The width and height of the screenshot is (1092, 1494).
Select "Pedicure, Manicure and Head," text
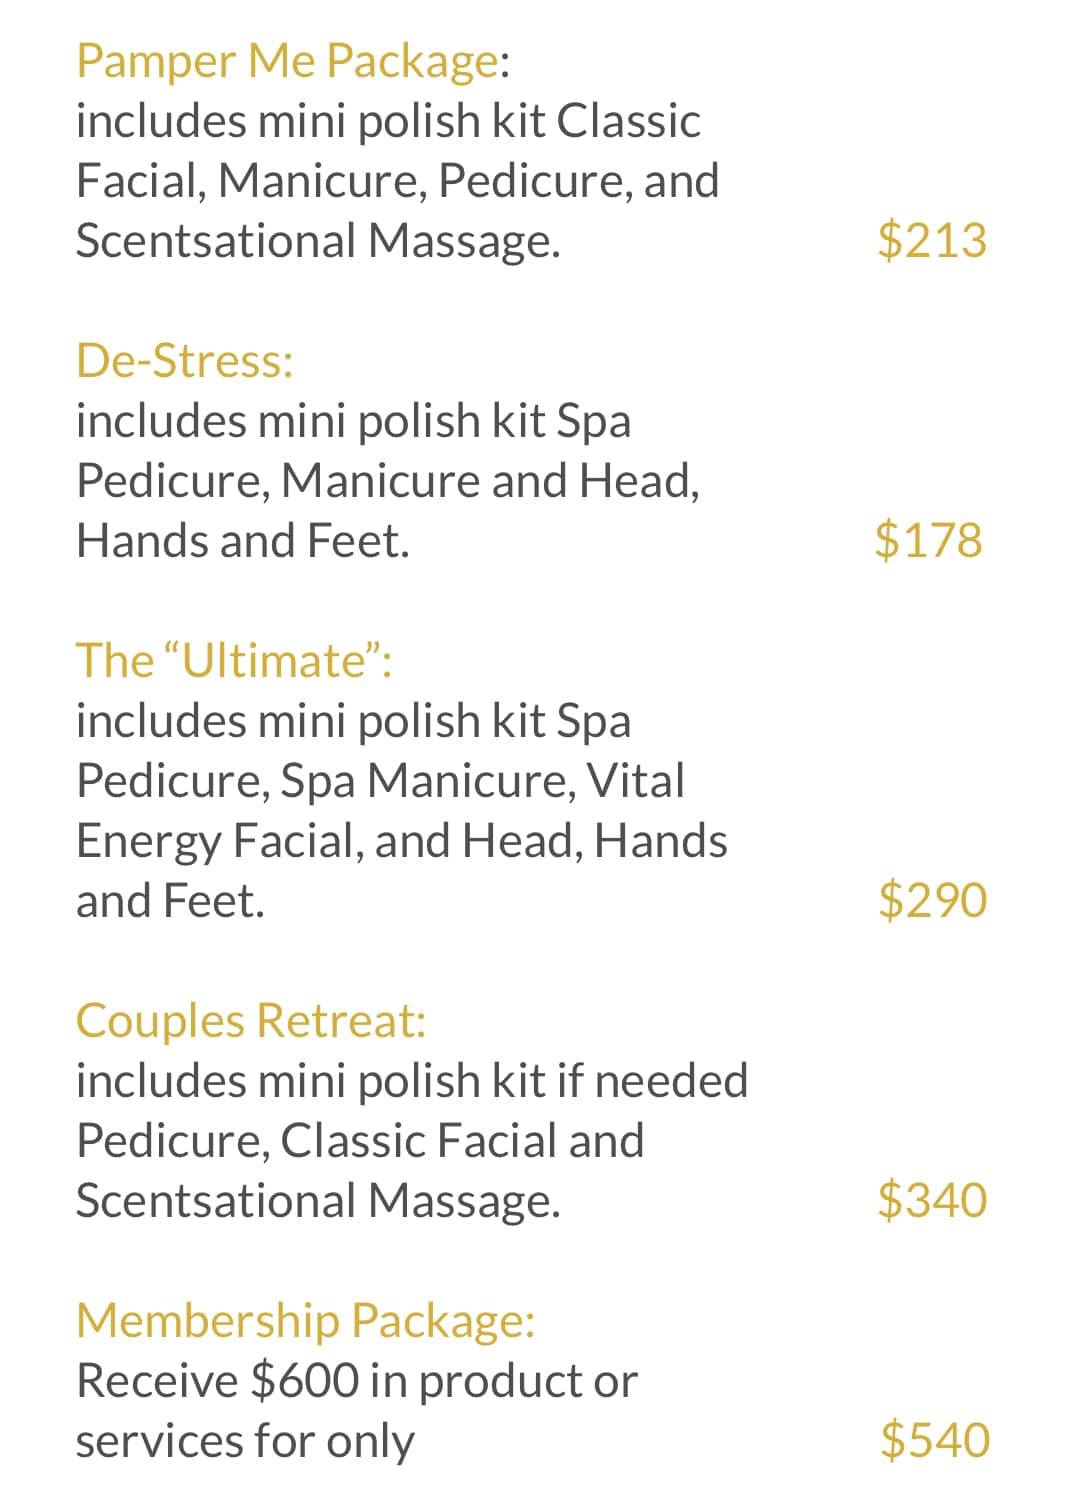(x=388, y=481)
